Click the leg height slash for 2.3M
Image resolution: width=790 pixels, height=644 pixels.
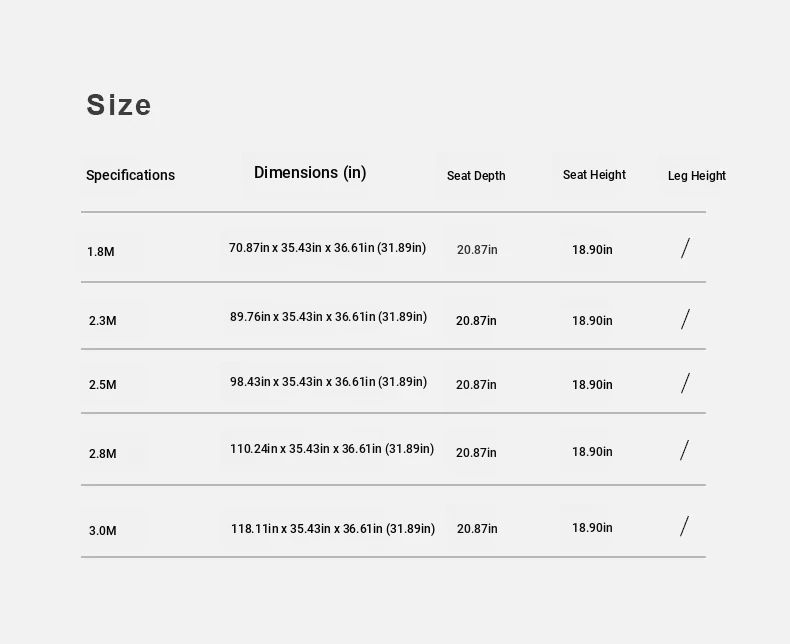click(685, 320)
